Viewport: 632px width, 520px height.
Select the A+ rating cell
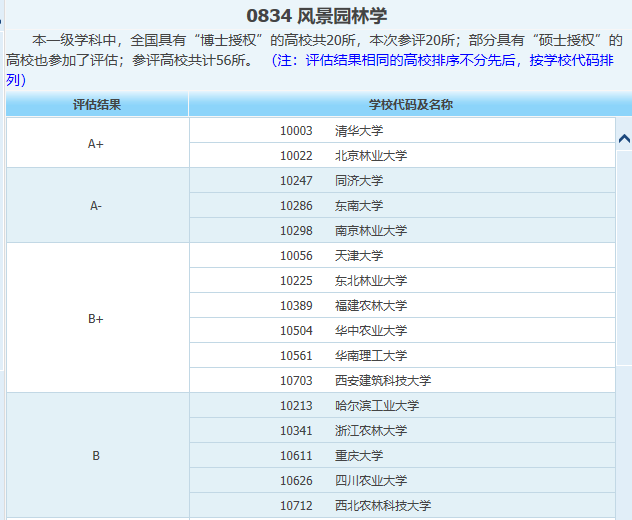click(97, 143)
